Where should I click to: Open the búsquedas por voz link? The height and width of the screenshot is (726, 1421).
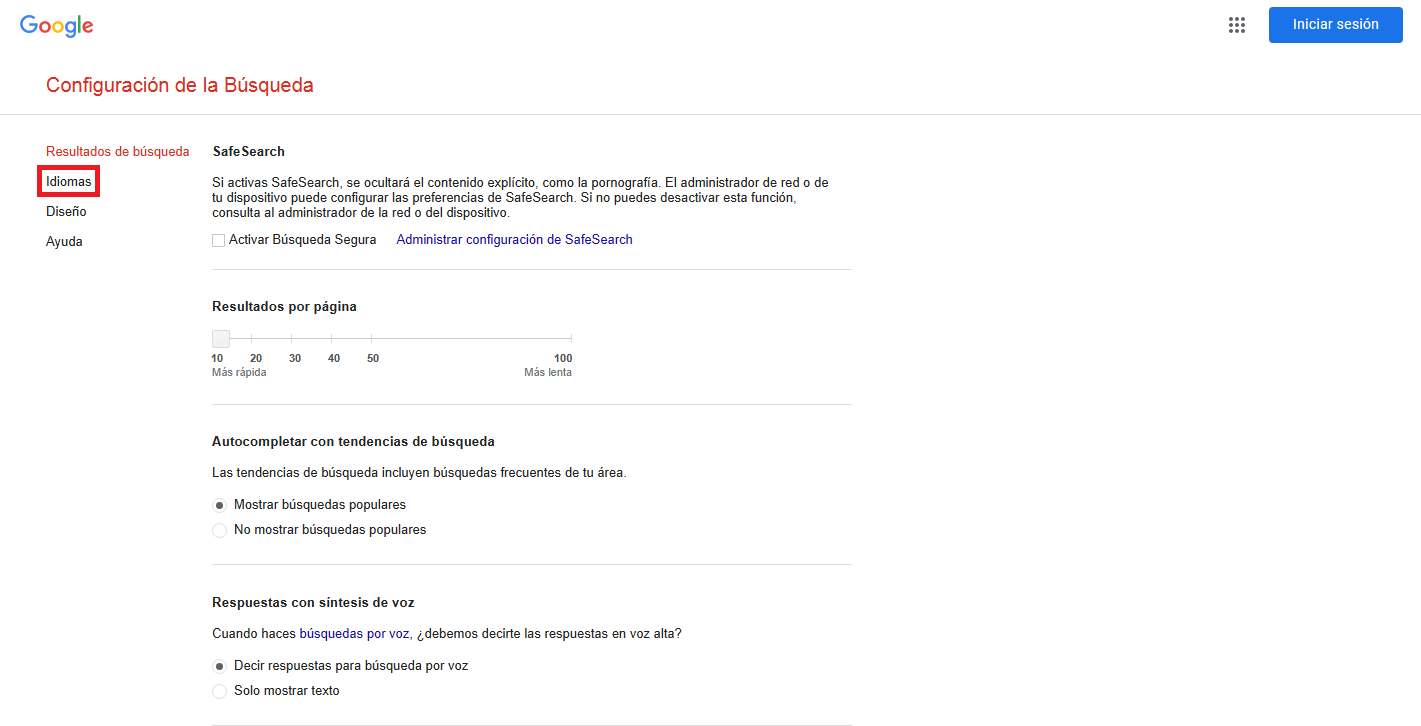(355, 633)
